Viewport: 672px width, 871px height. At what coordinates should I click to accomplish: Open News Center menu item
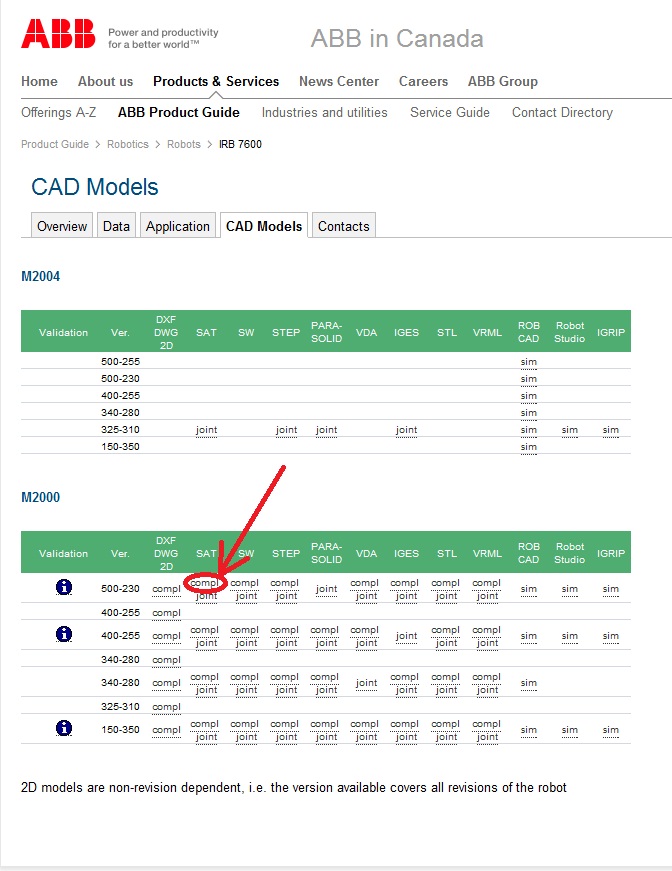339,81
